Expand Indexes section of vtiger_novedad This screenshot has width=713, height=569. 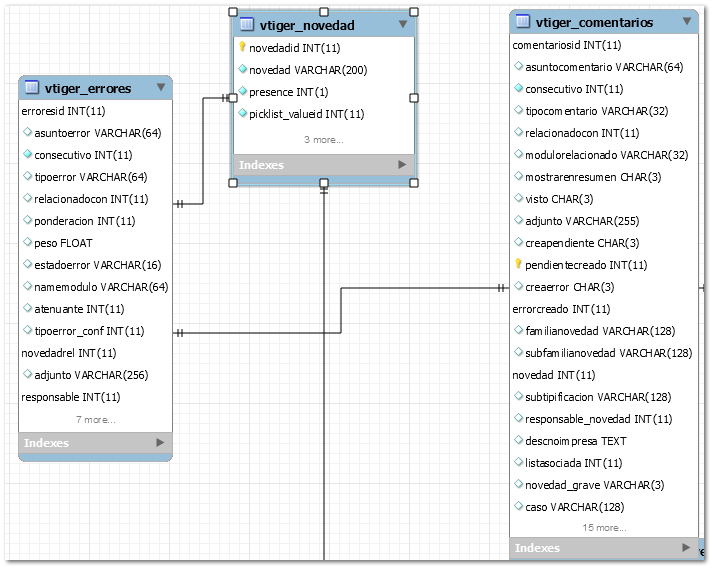402,164
